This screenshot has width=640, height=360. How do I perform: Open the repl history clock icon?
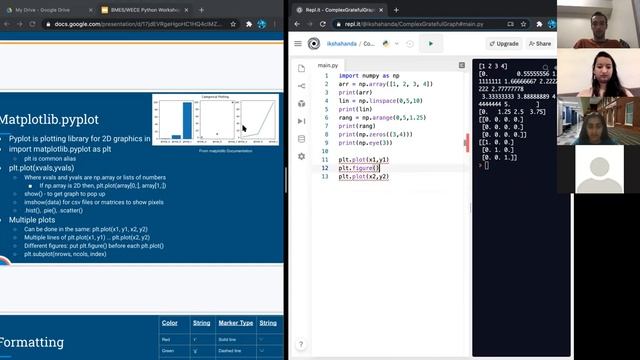[x=409, y=44]
